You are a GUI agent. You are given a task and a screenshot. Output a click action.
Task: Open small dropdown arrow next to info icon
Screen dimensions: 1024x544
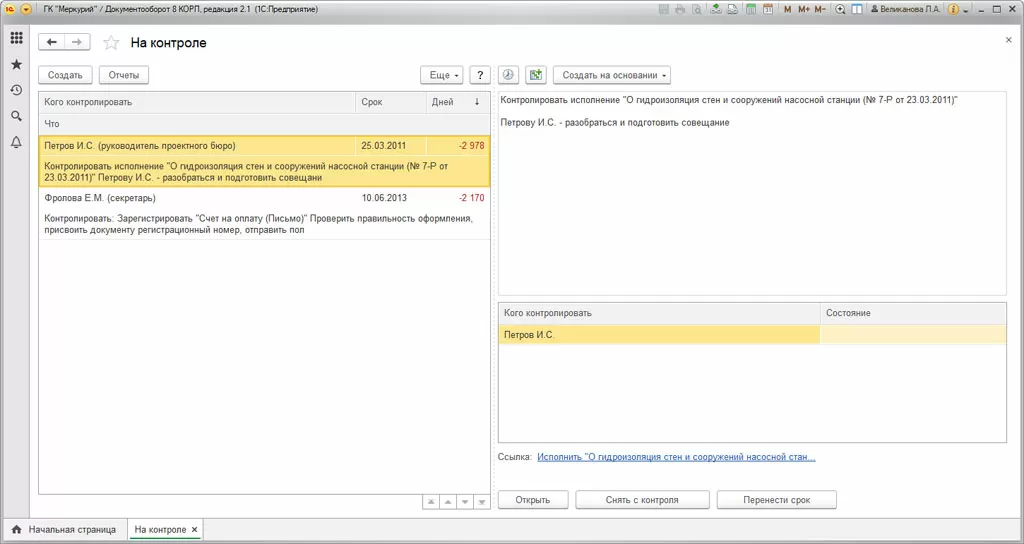pos(965,10)
